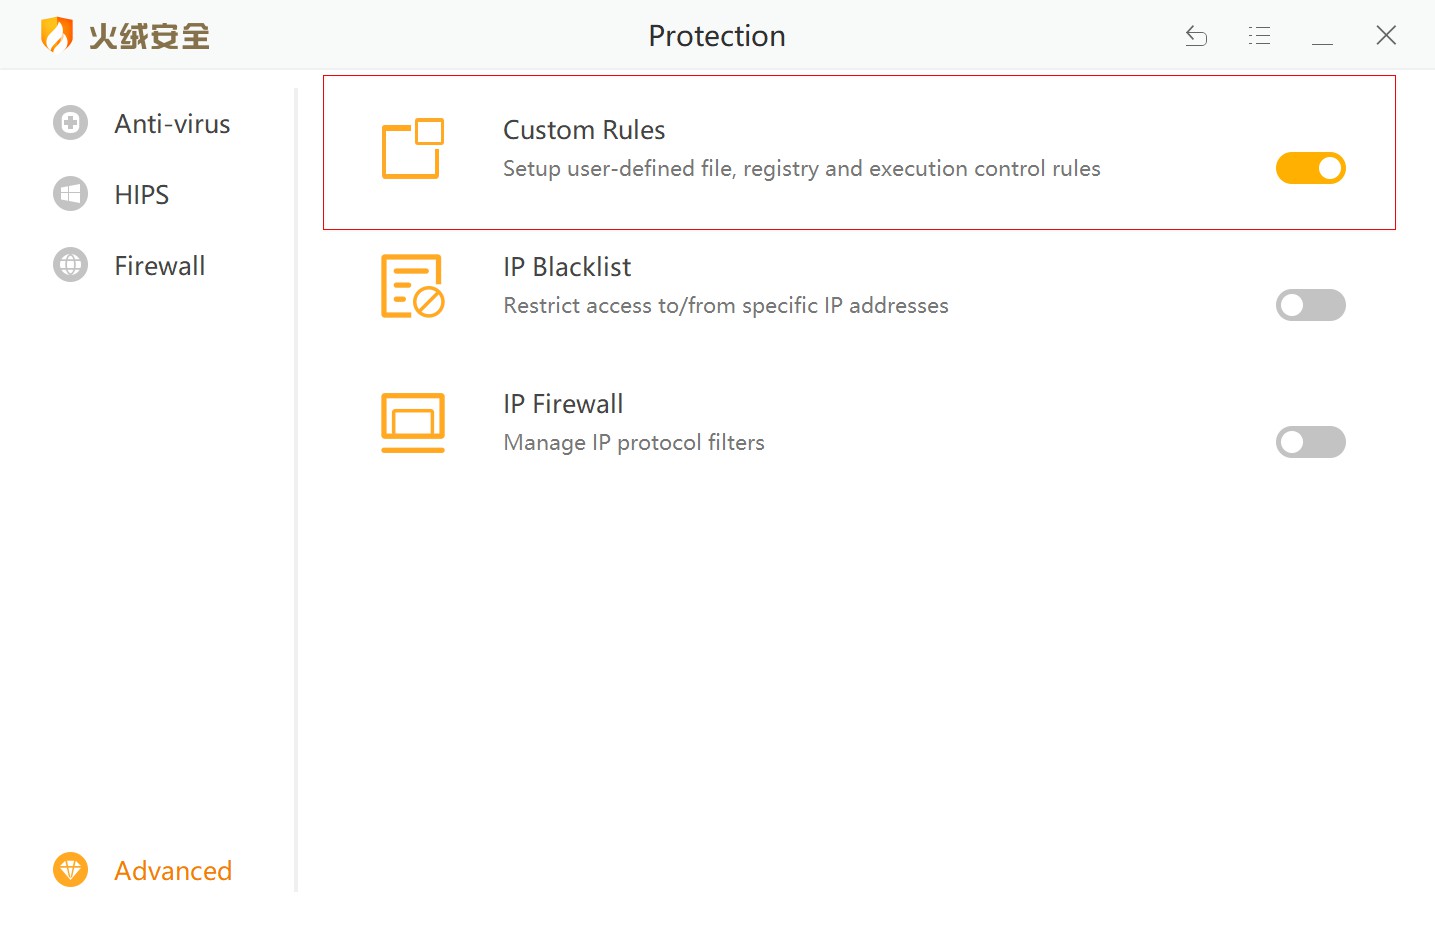Click the Huorong shield logo icon
1435x945 pixels.
[x=57, y=35]
